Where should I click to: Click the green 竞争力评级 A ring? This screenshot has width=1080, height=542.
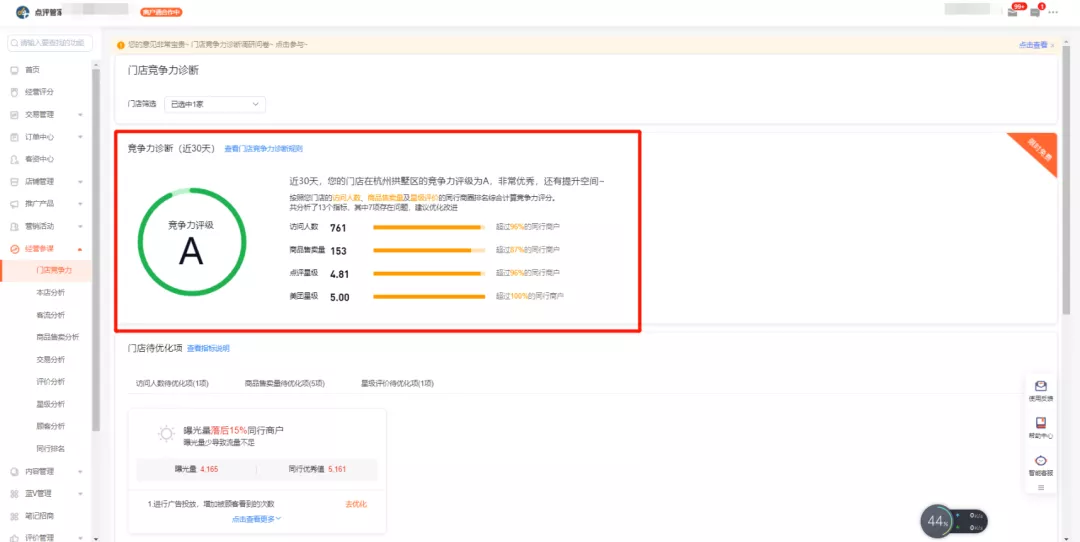click(x=191, y=241)
